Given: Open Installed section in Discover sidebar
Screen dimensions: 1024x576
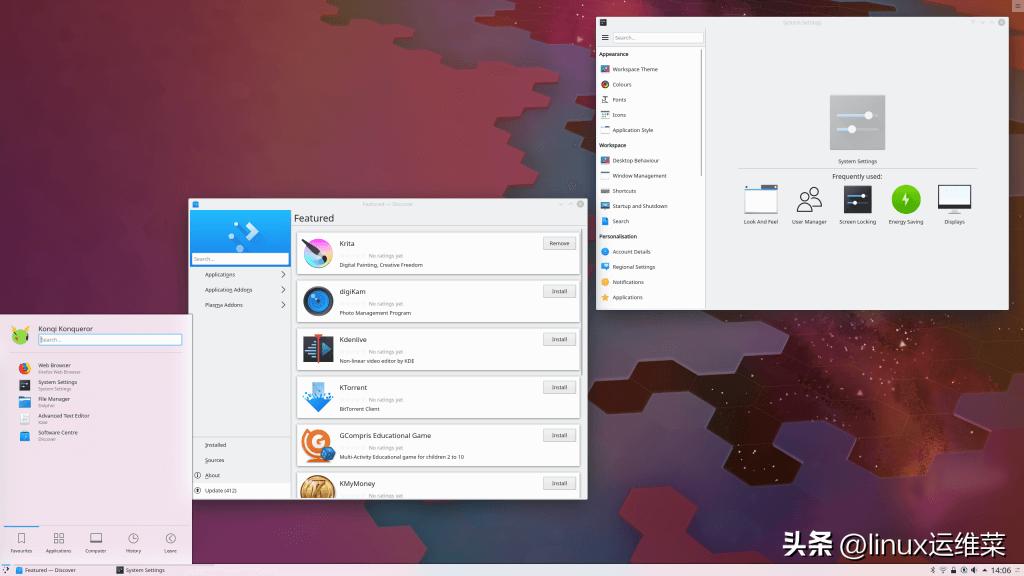Looking at the screenshot, I should pos(241,445).
